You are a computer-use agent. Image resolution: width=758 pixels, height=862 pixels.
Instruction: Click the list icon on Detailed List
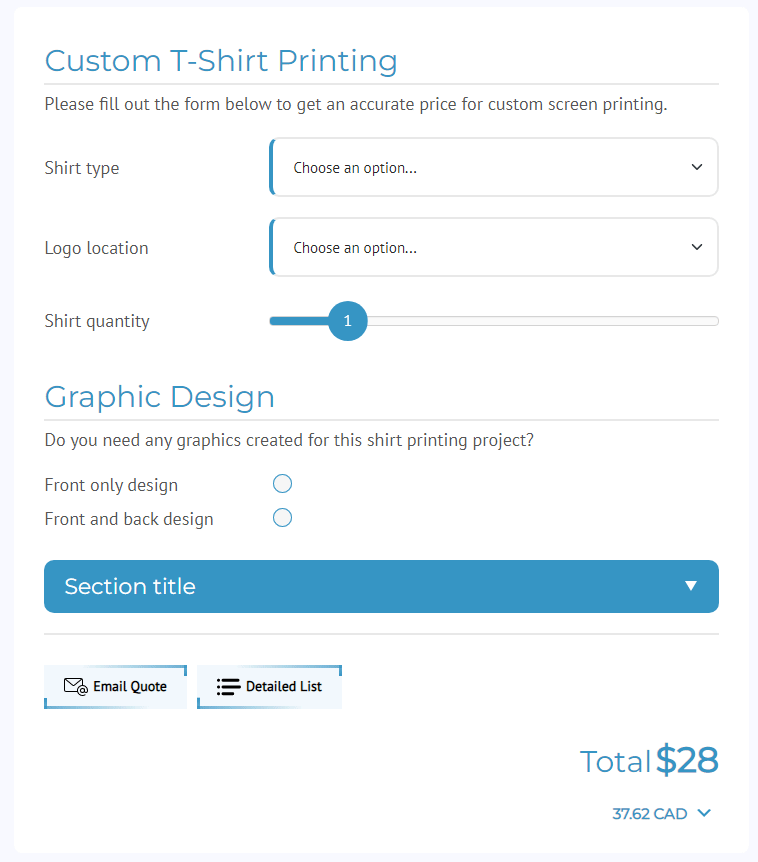[x=228, y=687]
